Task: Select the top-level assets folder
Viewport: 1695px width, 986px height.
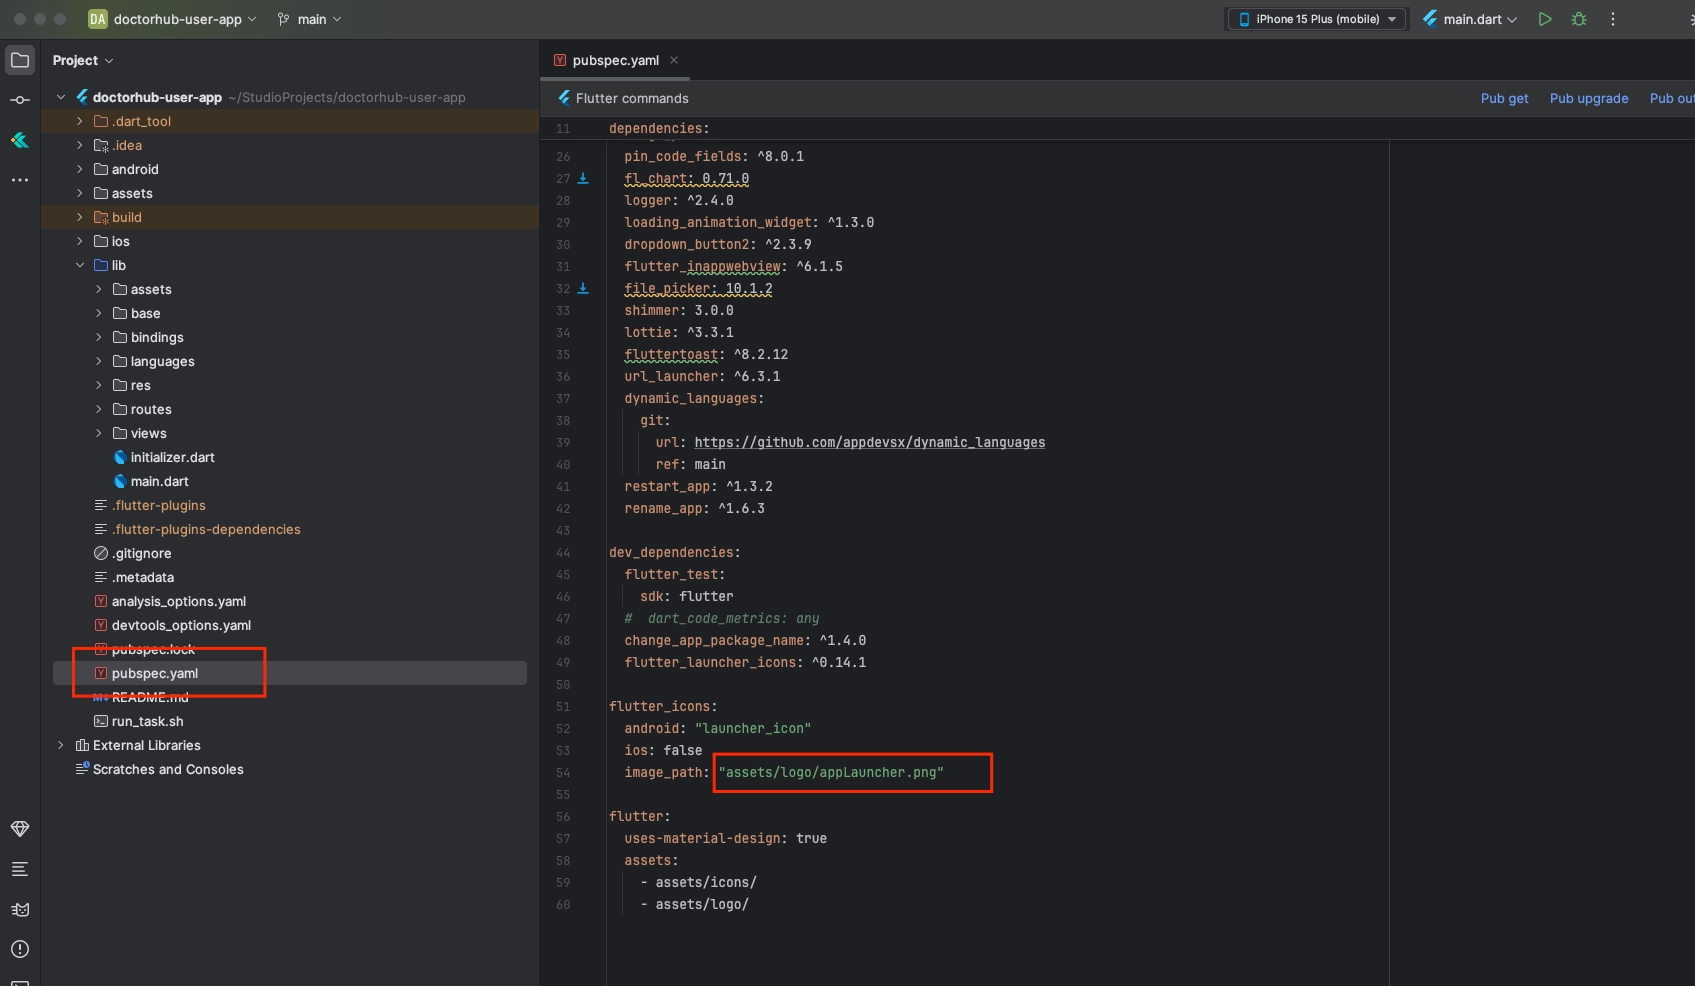Action: 132,193
